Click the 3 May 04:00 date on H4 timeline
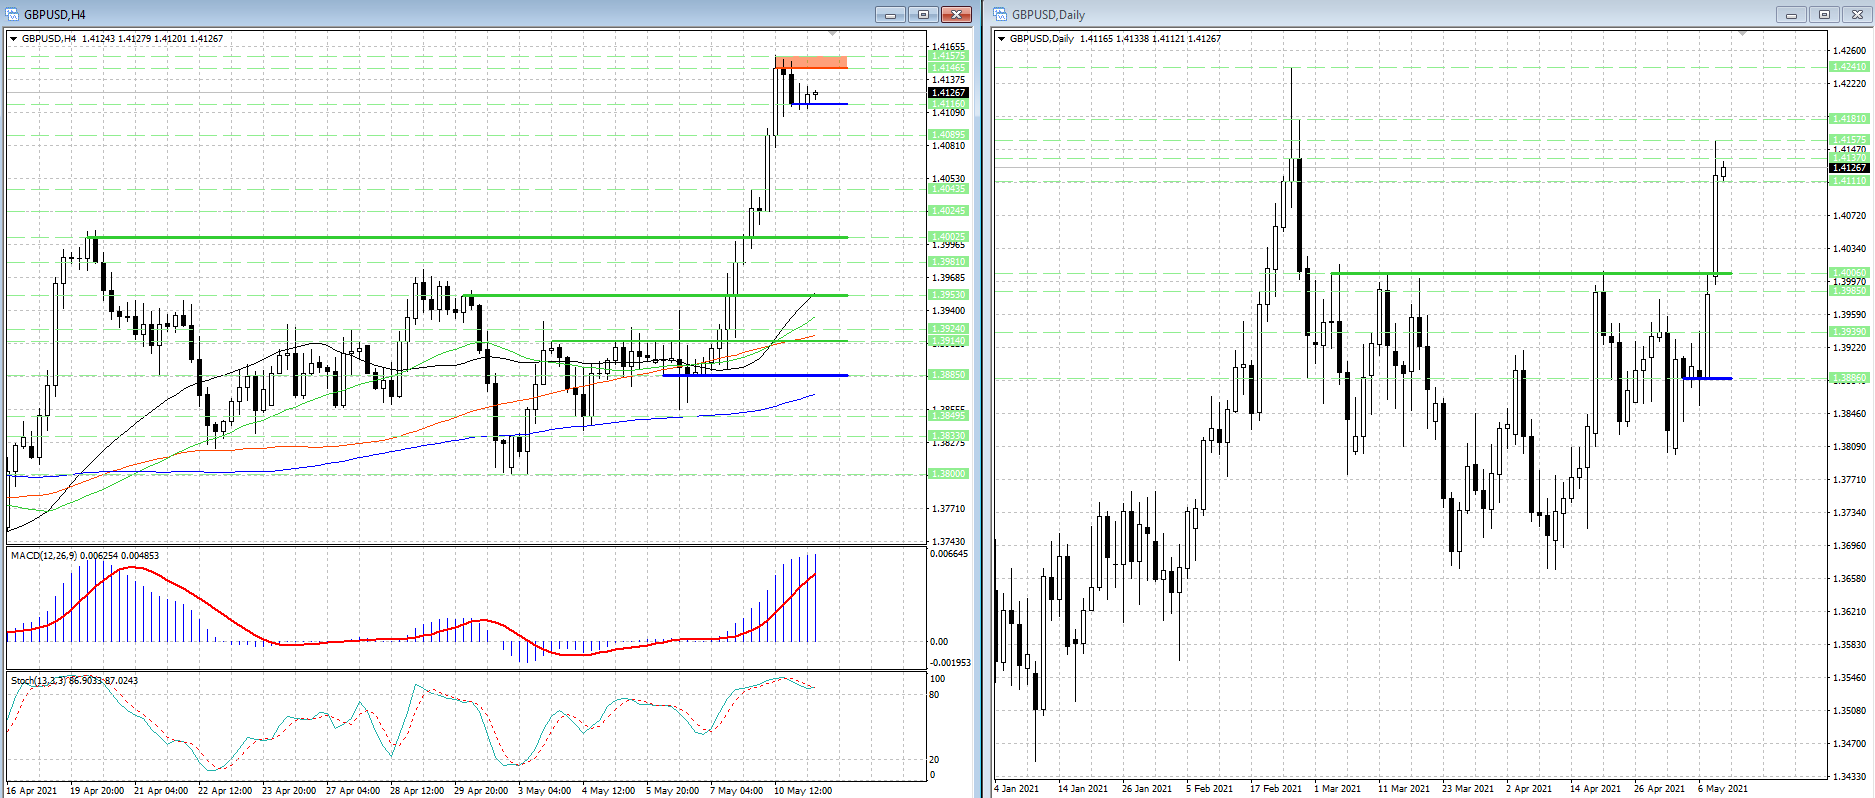Screen dimensions: 1875x798 (x=545, y=791)
